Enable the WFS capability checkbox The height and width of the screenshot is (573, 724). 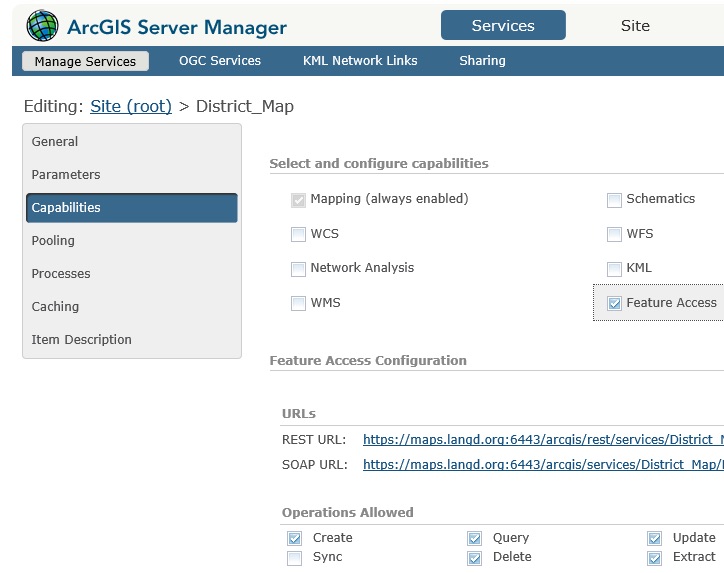click(x=614, y=235)
